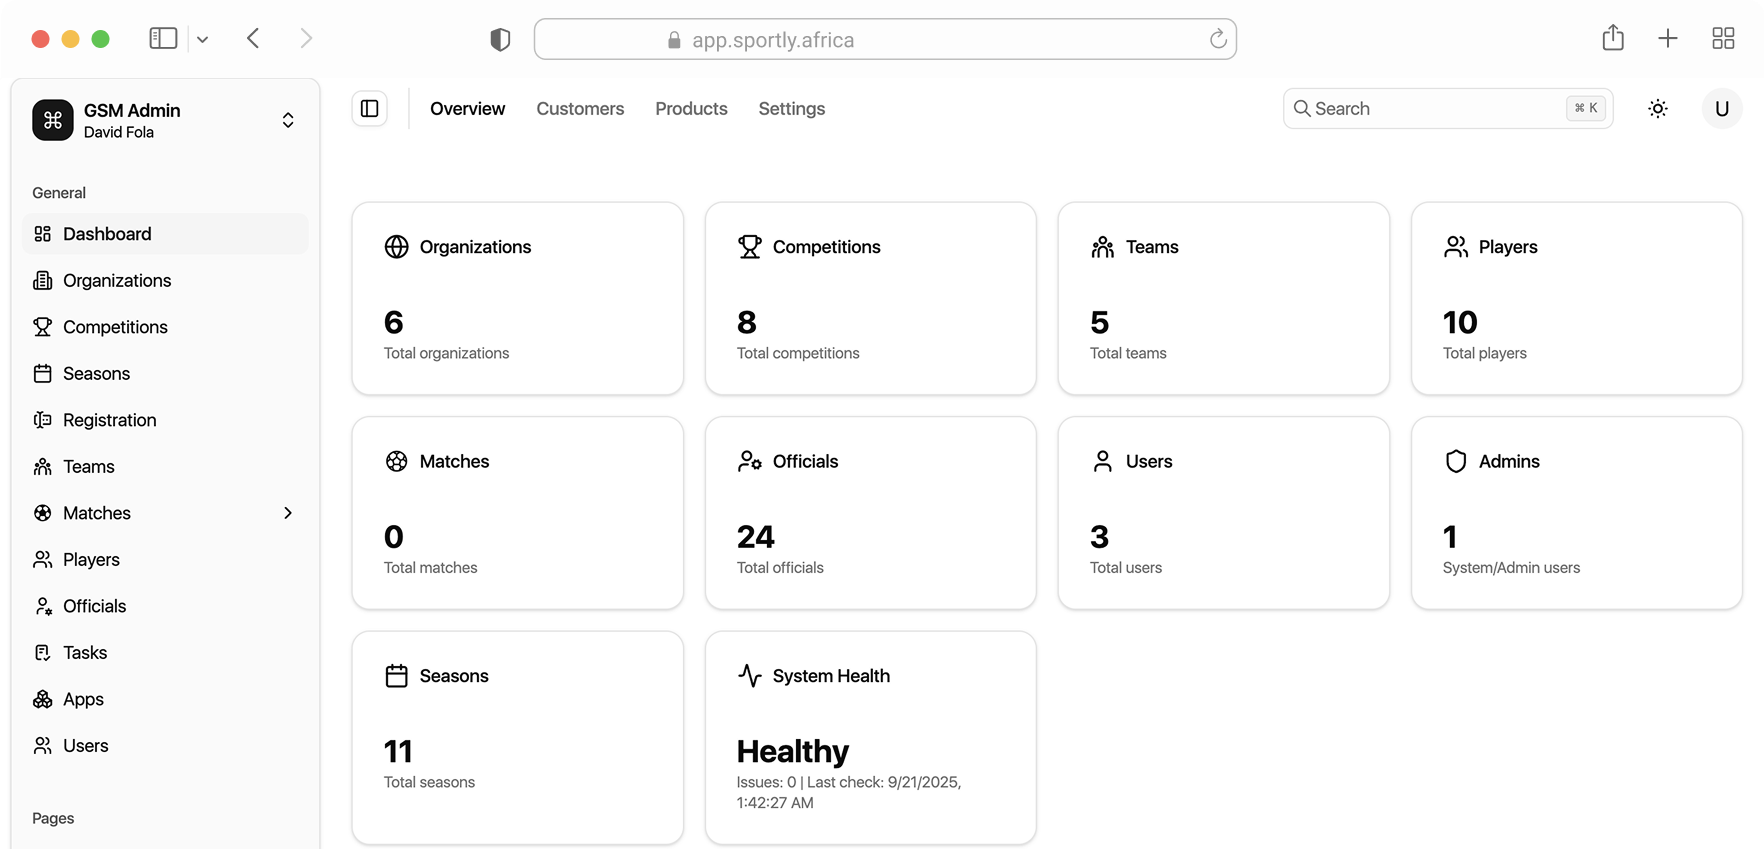Toggle the app sidebar panel button

370,109
